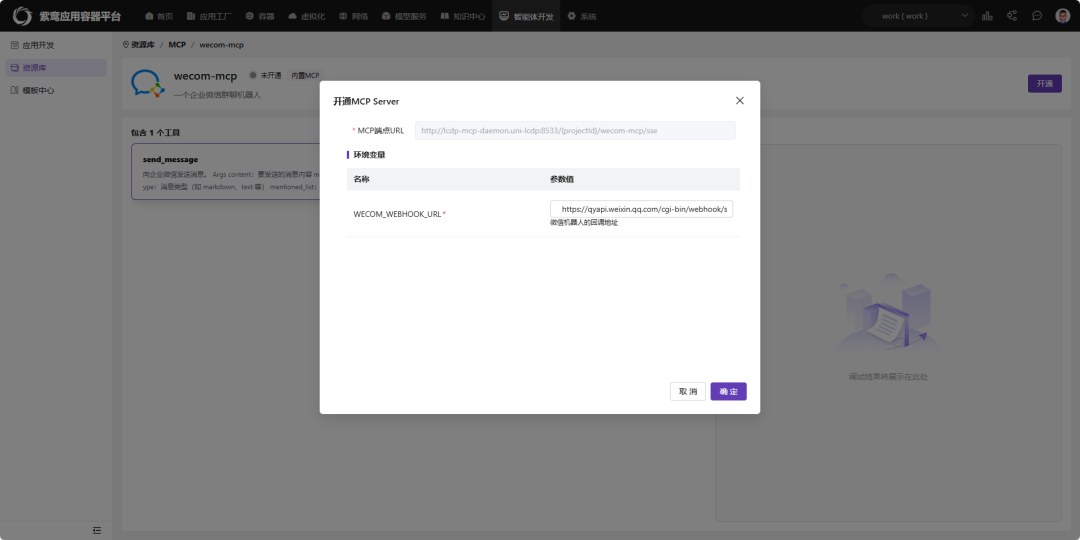The image size is (1080, 540).
Task: Select 应用开发 in the sidebar
Action: pyautogui.click(x=38, y=45)
